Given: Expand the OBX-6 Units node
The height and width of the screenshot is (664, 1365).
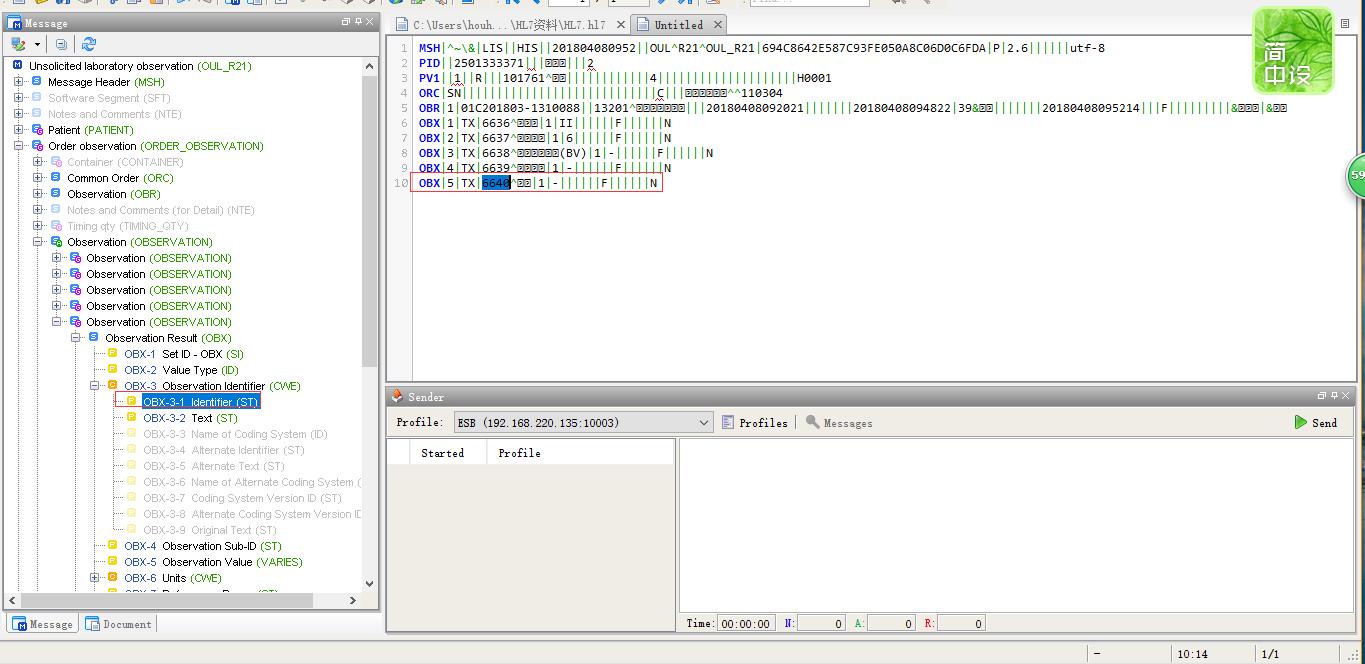Looking at the screenshot, I should coord(95,578).
